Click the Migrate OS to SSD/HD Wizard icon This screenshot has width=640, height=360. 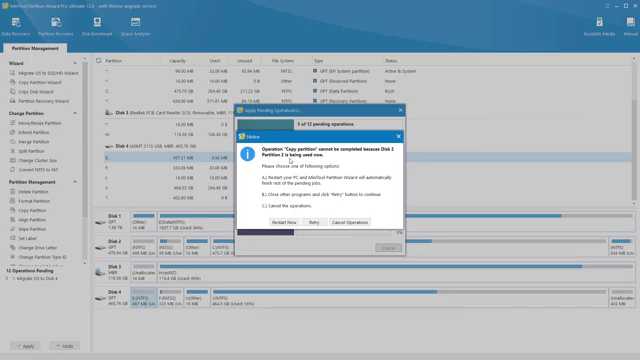coord(13,73)
